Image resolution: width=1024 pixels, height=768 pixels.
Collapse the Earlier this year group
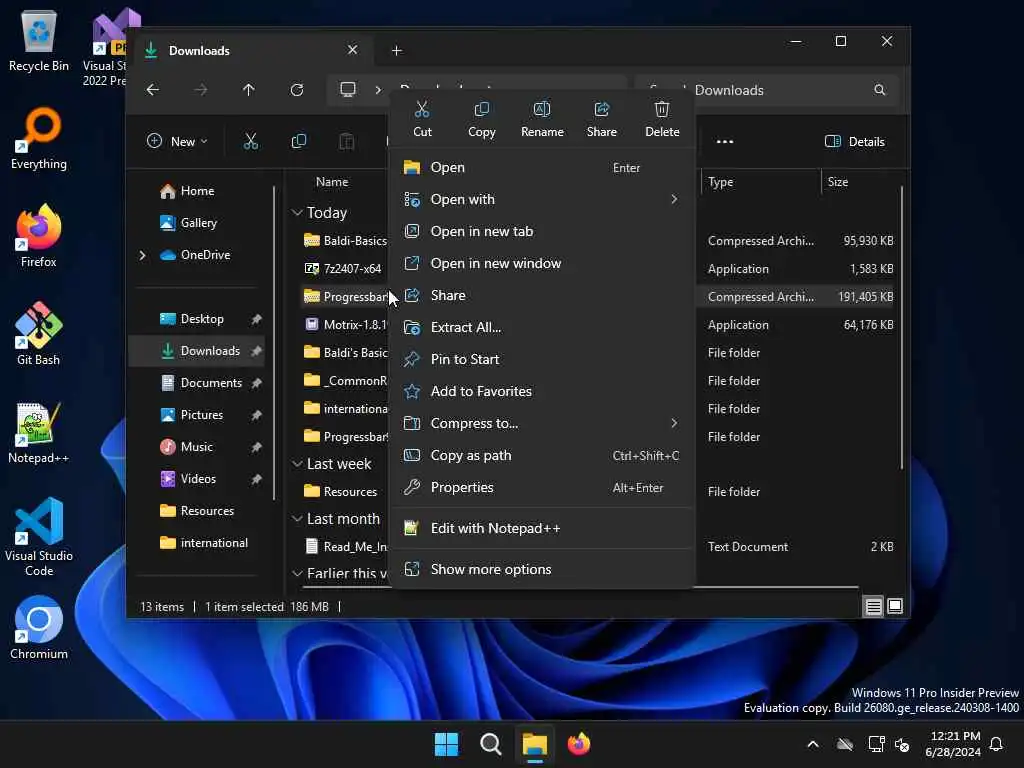click(x=297, y=573)
